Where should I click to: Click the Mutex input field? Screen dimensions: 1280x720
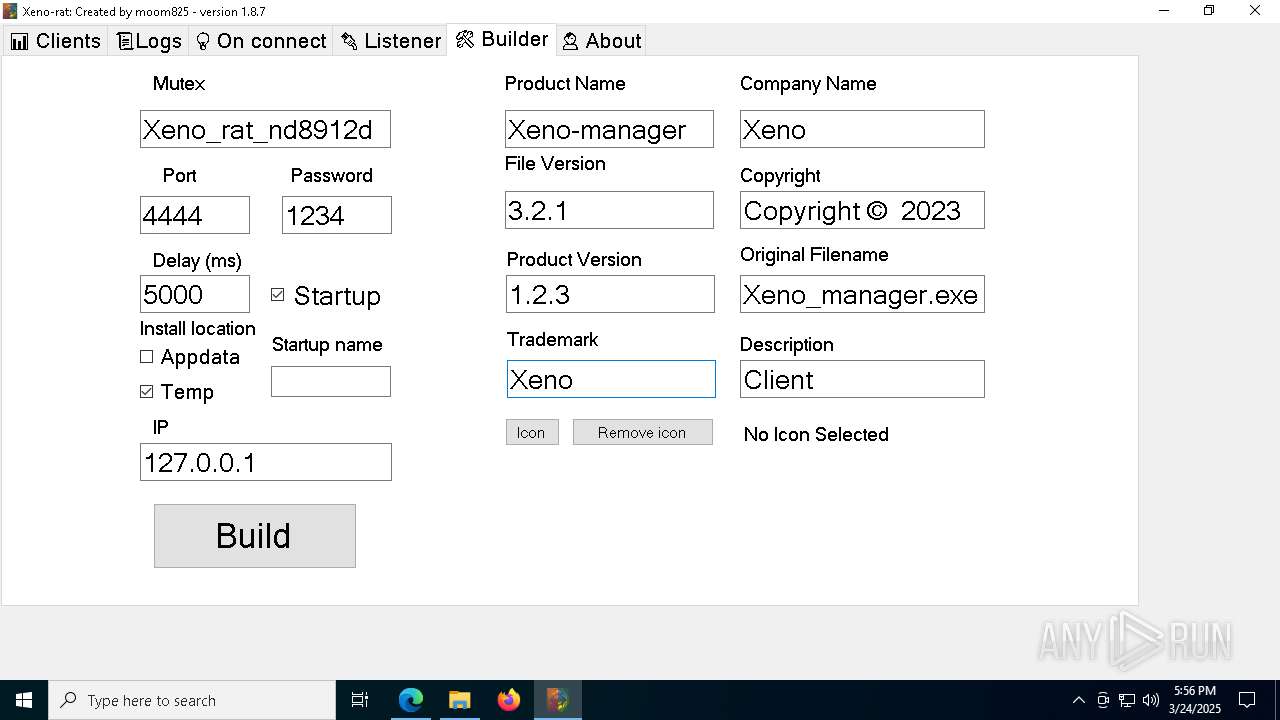pyautogui.click(x=265, y=129)
